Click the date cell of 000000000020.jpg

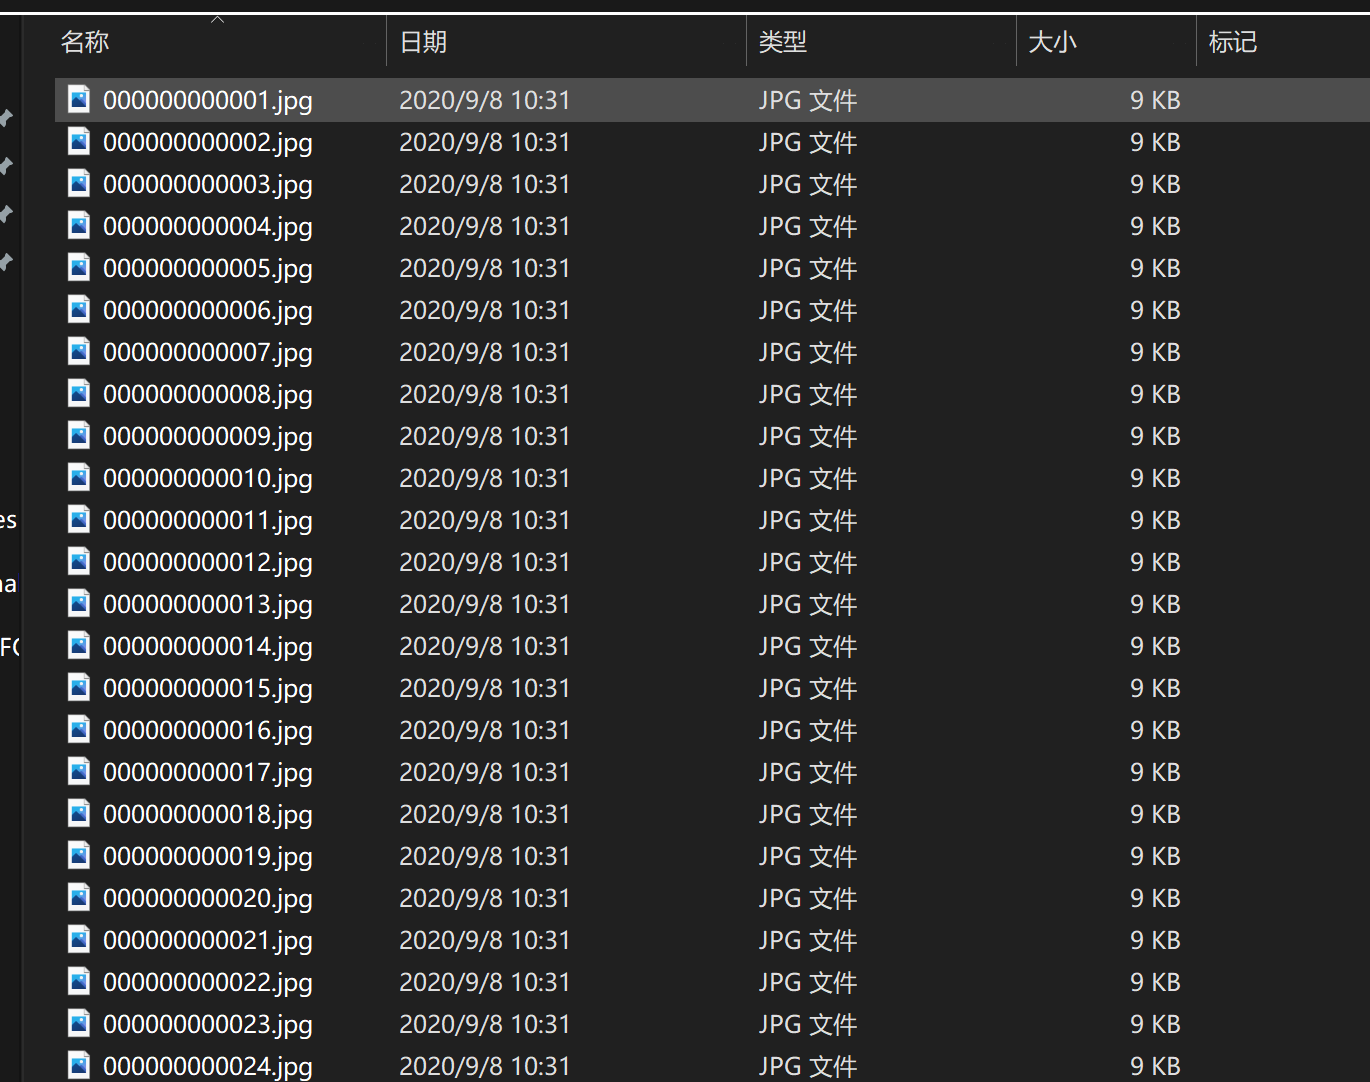(485, 898)
